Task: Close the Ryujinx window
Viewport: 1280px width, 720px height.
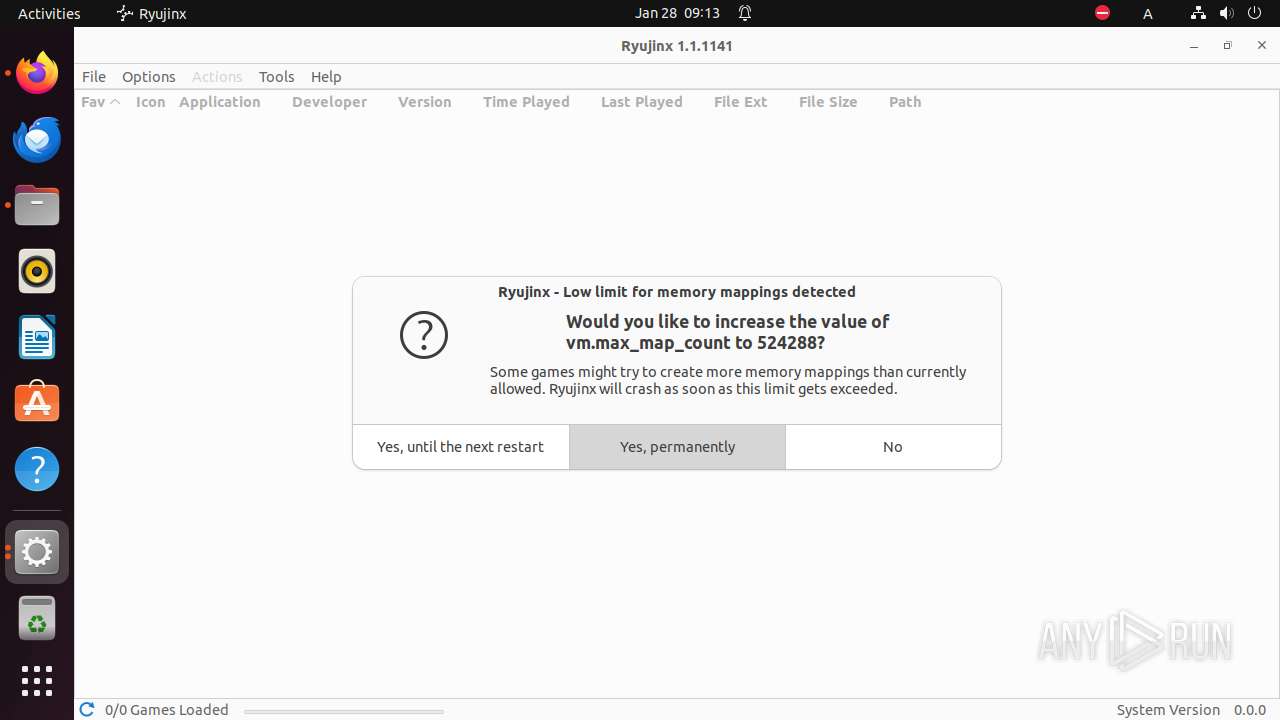Action: tap(1262, 46)
